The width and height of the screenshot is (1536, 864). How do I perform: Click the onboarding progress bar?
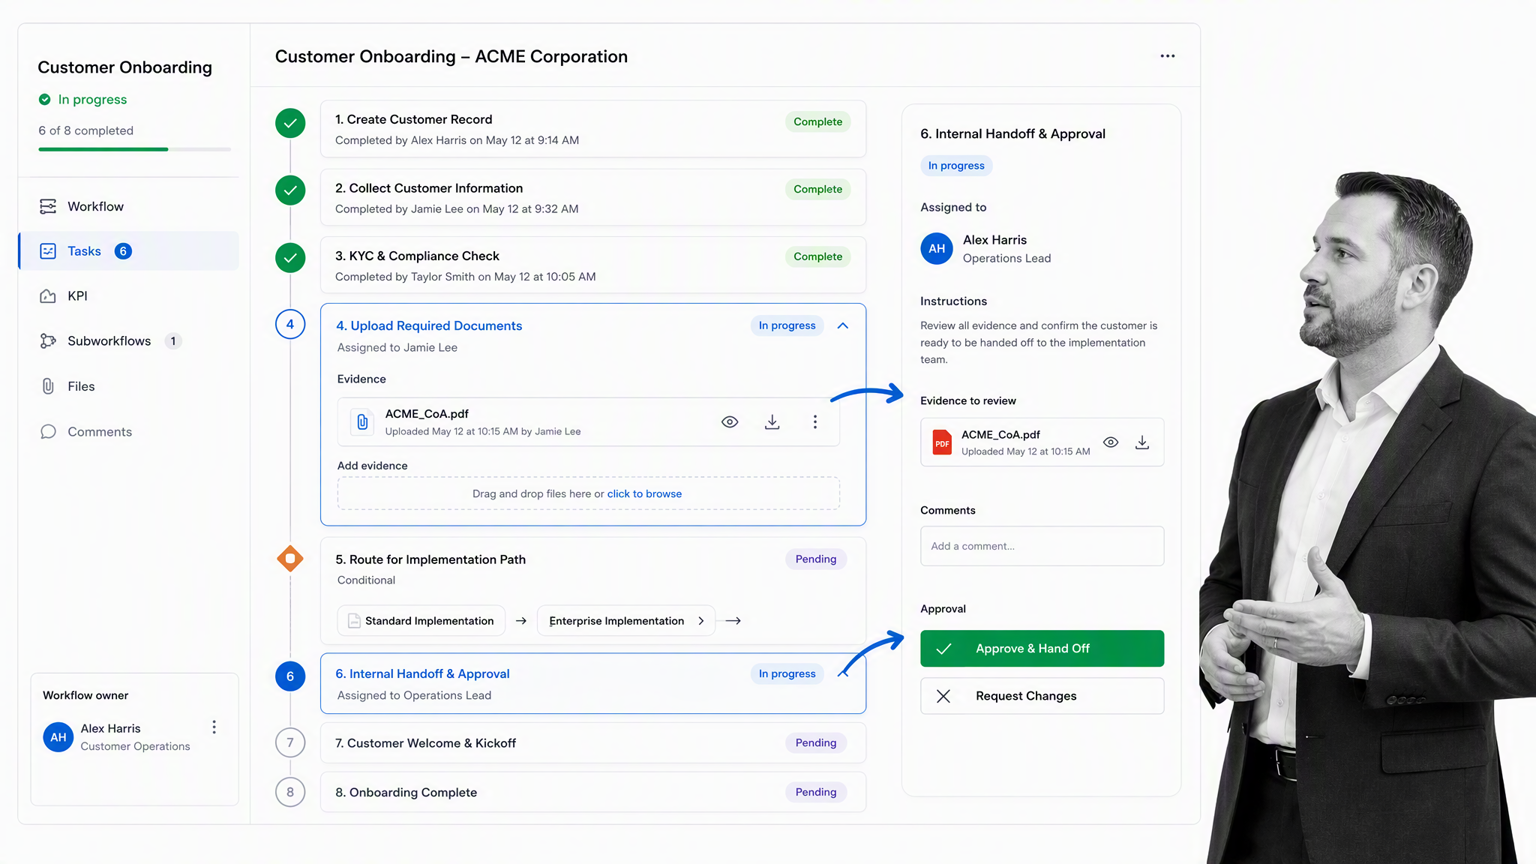(x=134, y=149)
